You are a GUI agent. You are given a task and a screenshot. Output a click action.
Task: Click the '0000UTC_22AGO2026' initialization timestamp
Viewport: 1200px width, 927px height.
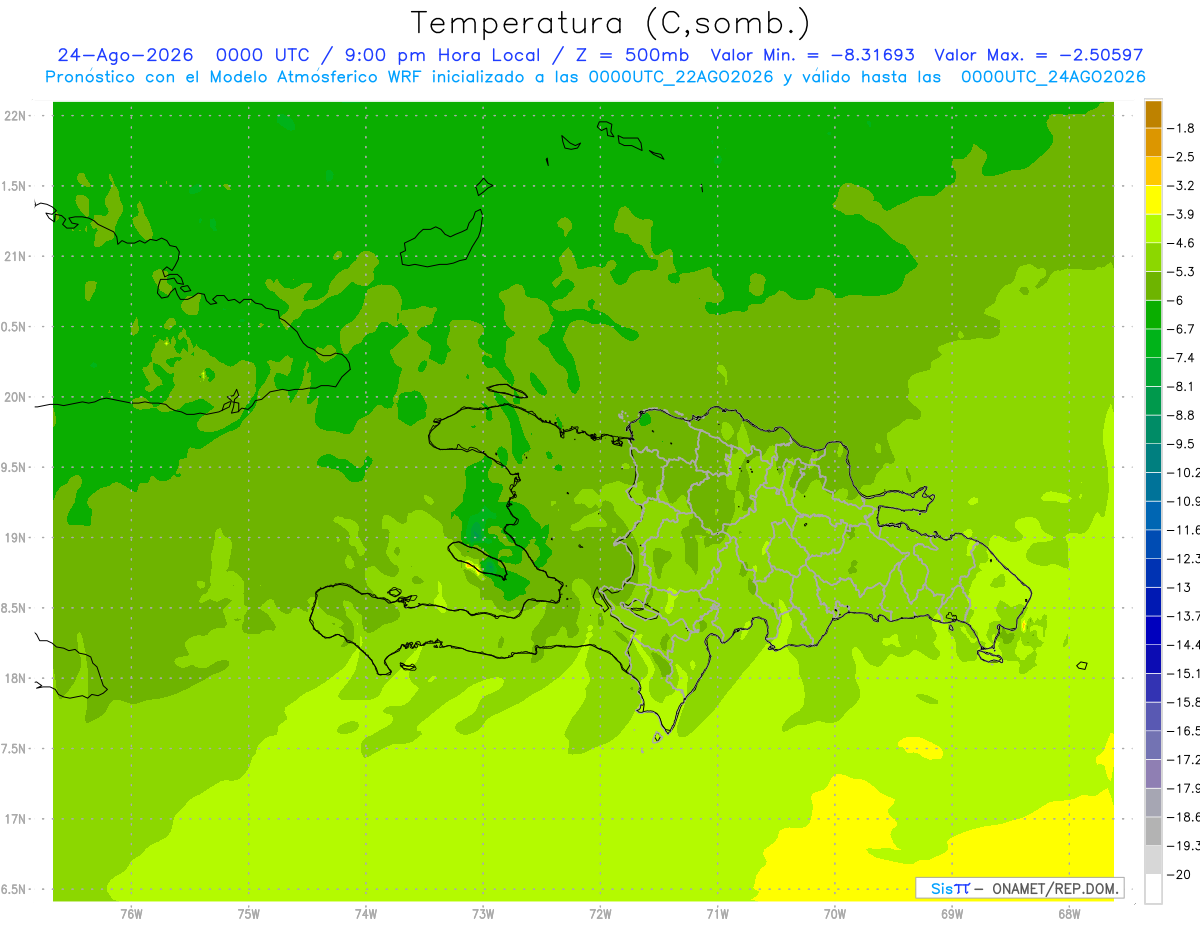click(681, 77)
